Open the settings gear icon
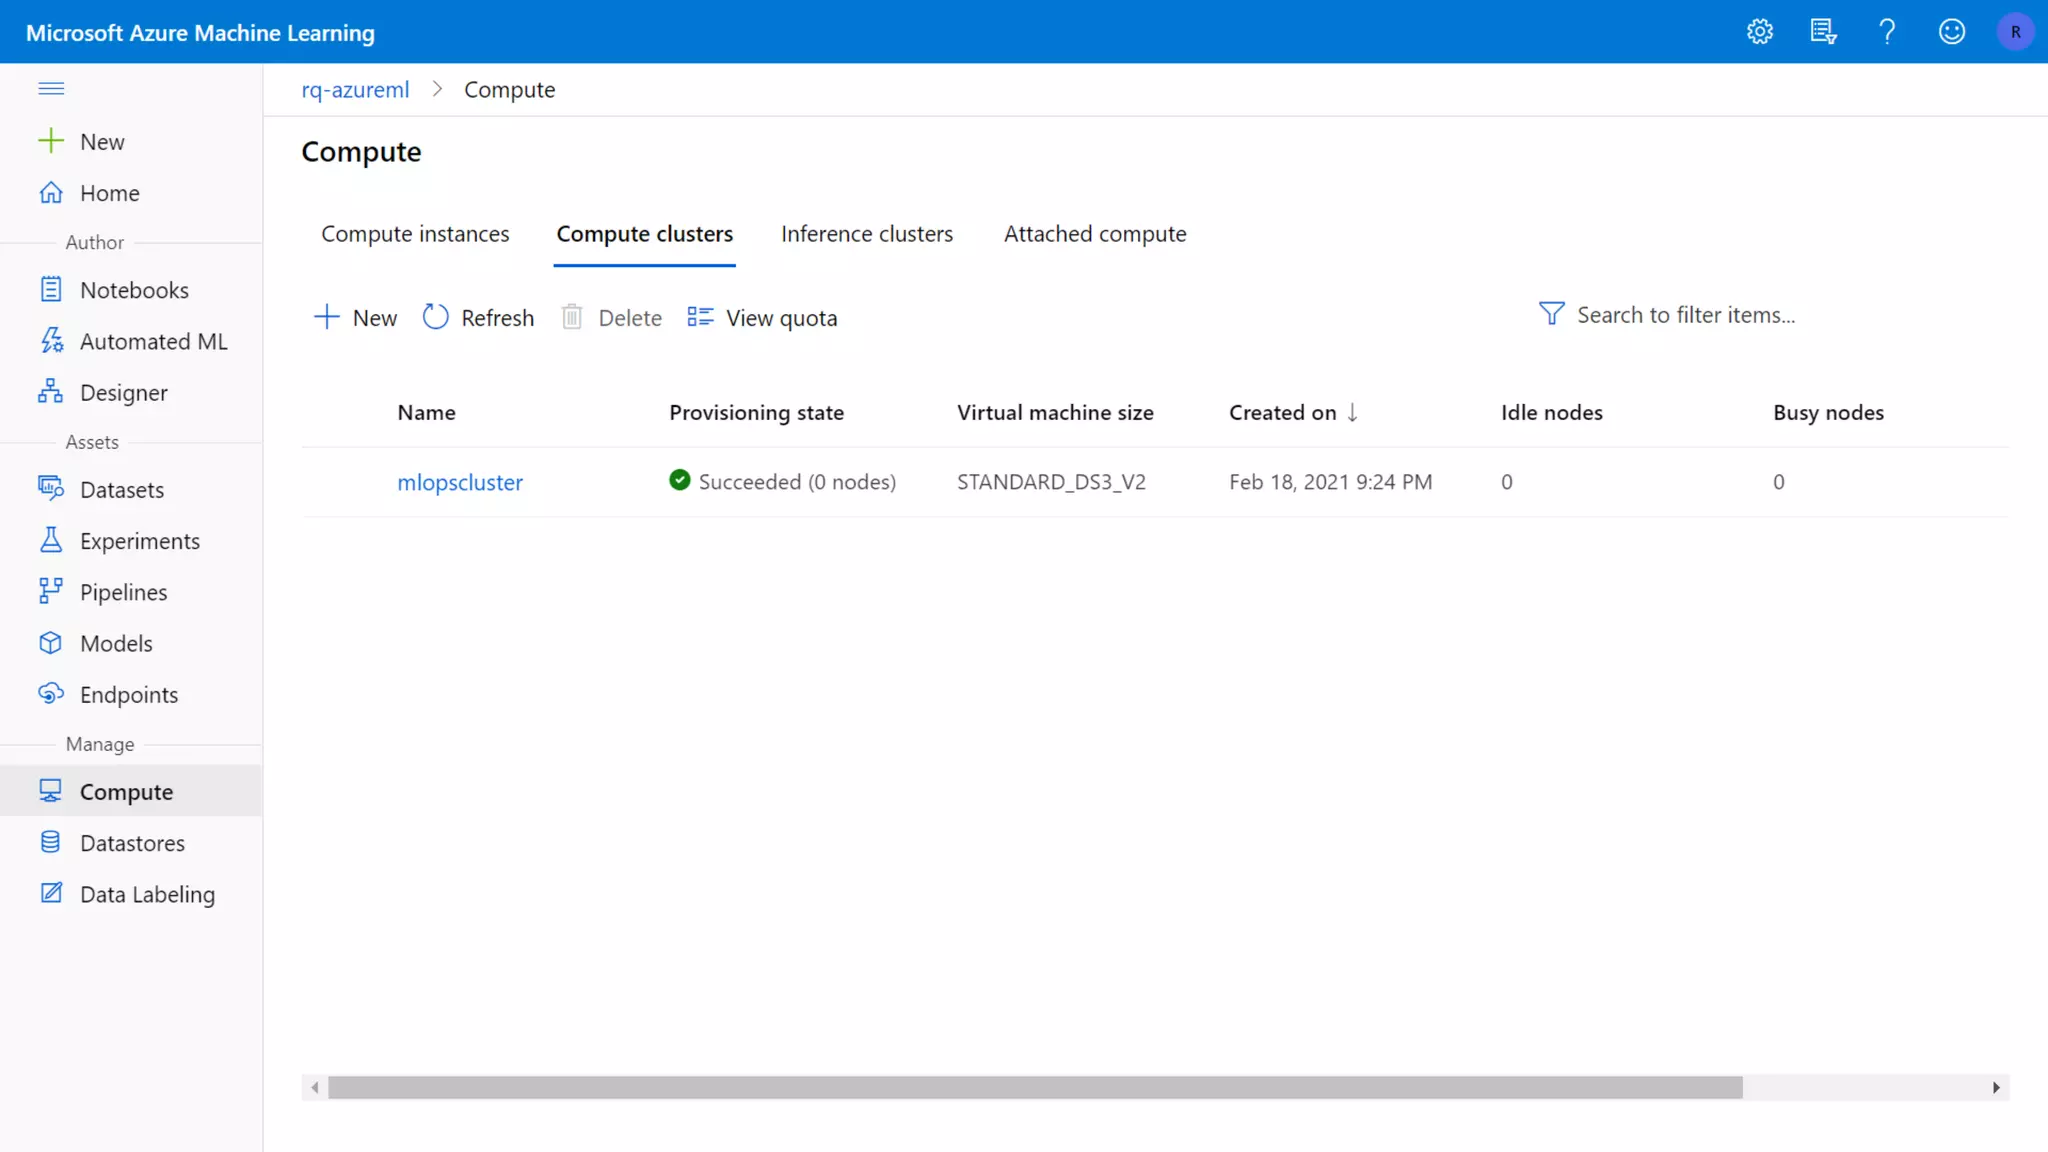The height and width of the screenshot is (1152, 2048). coord(1759,32)
